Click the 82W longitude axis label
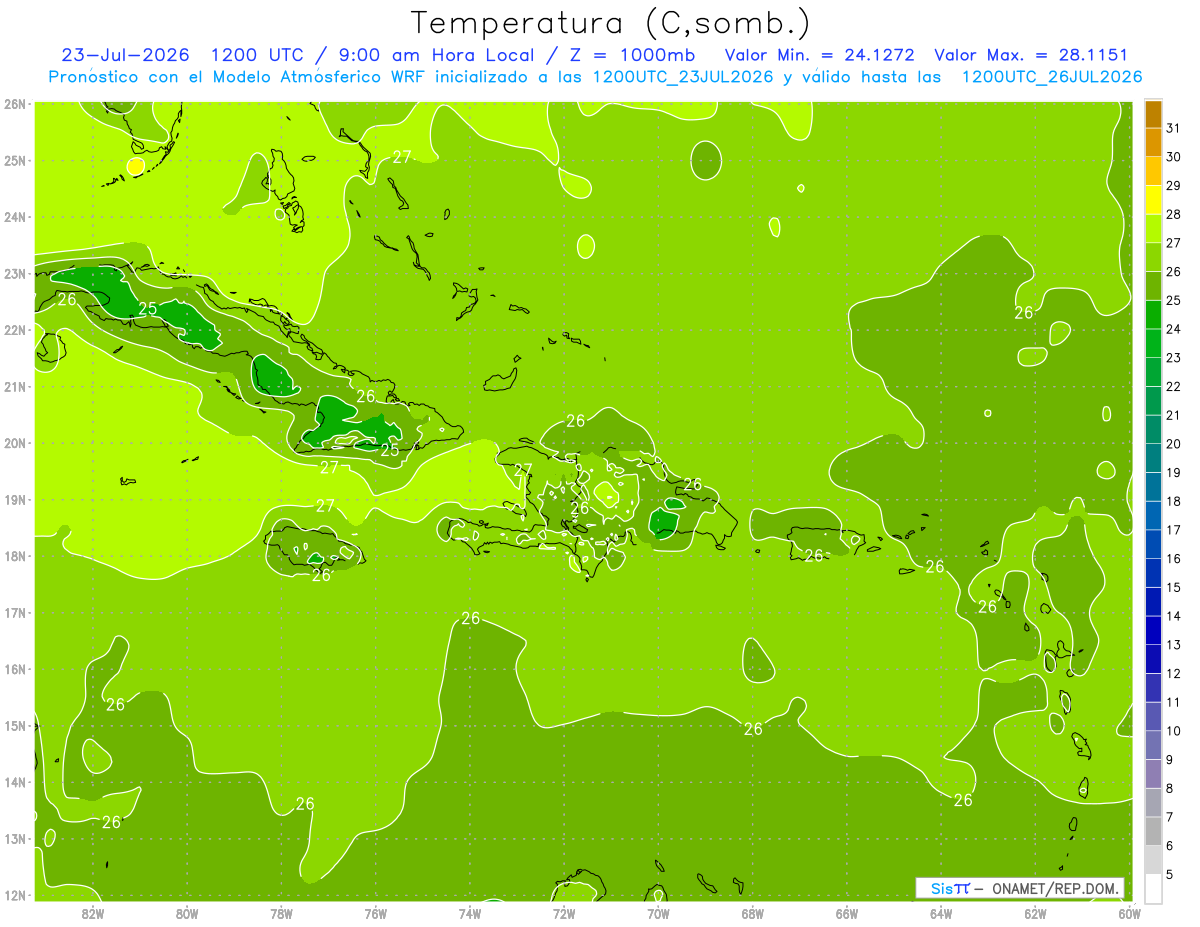This screenshot has width=1200, height=927. tap(92, 914)
